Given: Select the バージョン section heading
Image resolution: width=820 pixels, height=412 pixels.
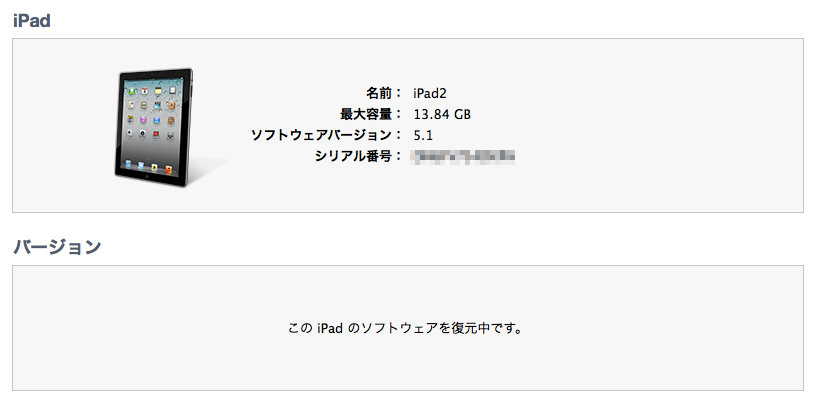Looking at the screenshot, I should (x=57, y=246).
